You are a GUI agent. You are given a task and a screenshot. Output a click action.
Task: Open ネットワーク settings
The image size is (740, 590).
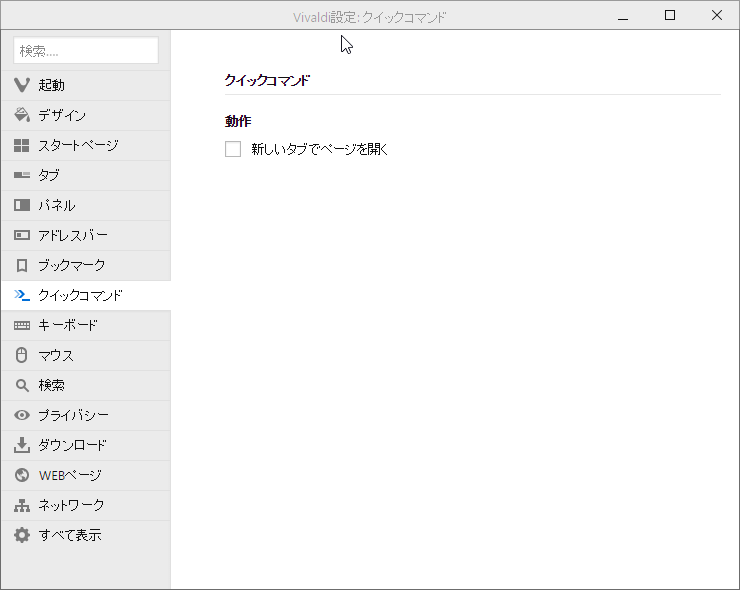[86, 505]
